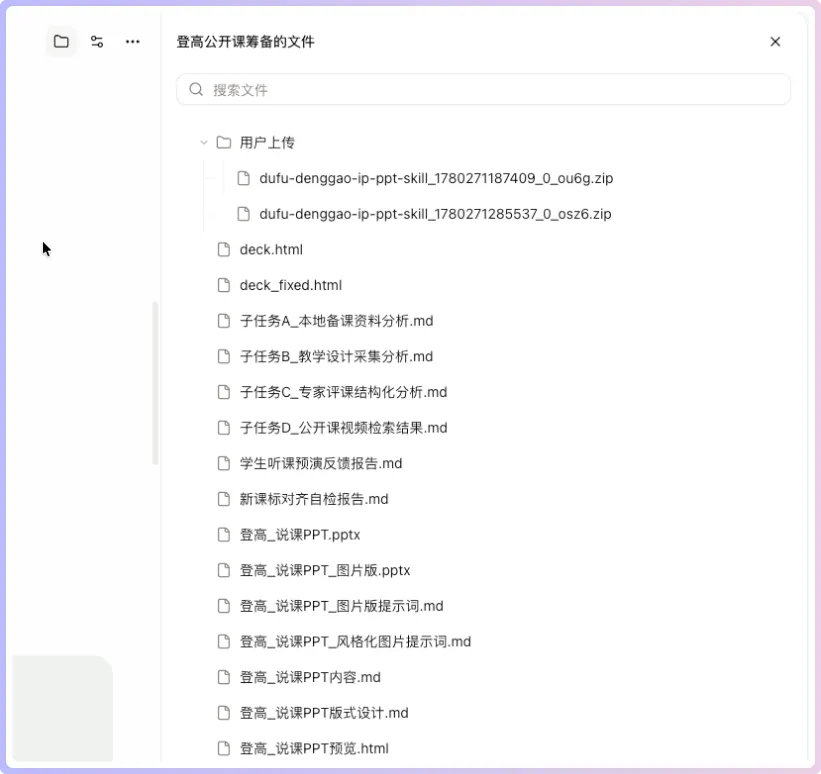Open 子任务D_公开课视频检索结果.md
The width and height of the screenshot is (821, 774).
[x=343, y=427]
